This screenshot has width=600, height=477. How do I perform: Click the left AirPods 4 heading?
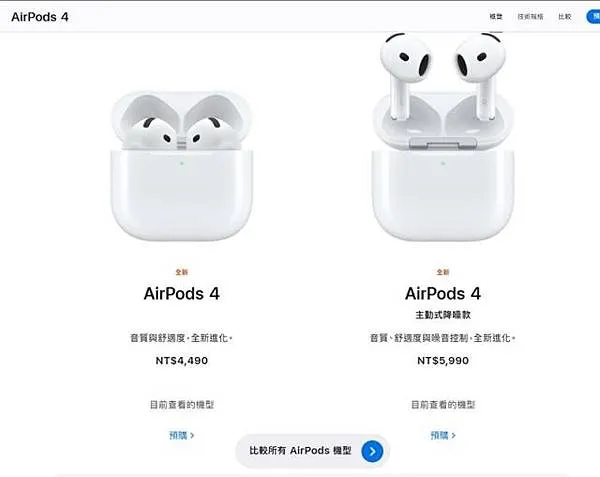click(x=182, y=294)
